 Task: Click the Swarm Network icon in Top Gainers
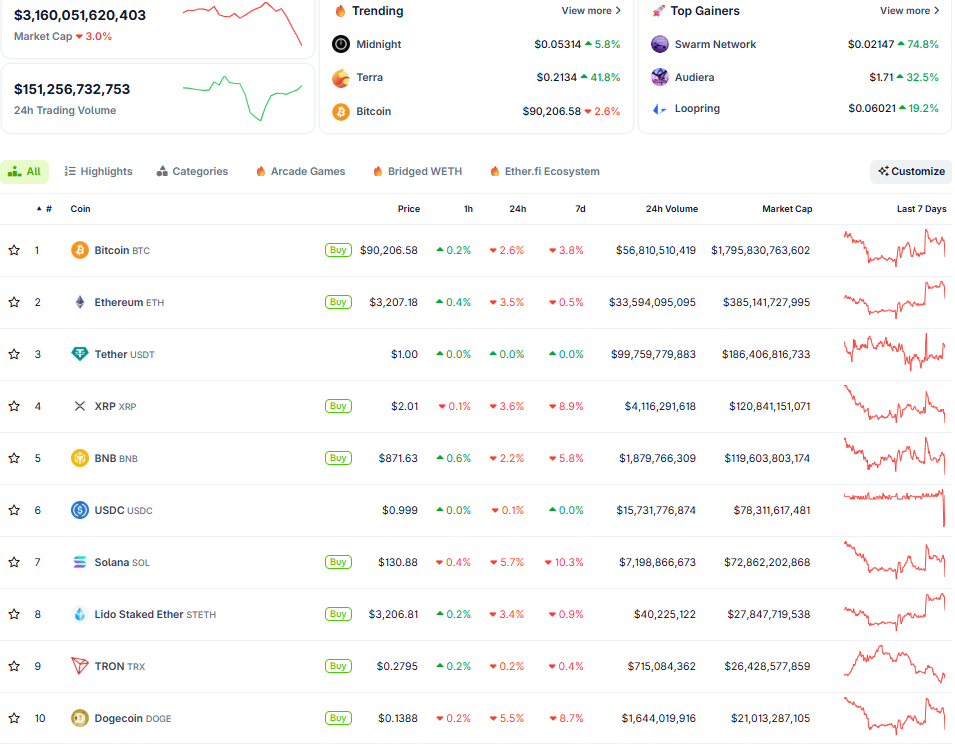(x=659, y=44)
